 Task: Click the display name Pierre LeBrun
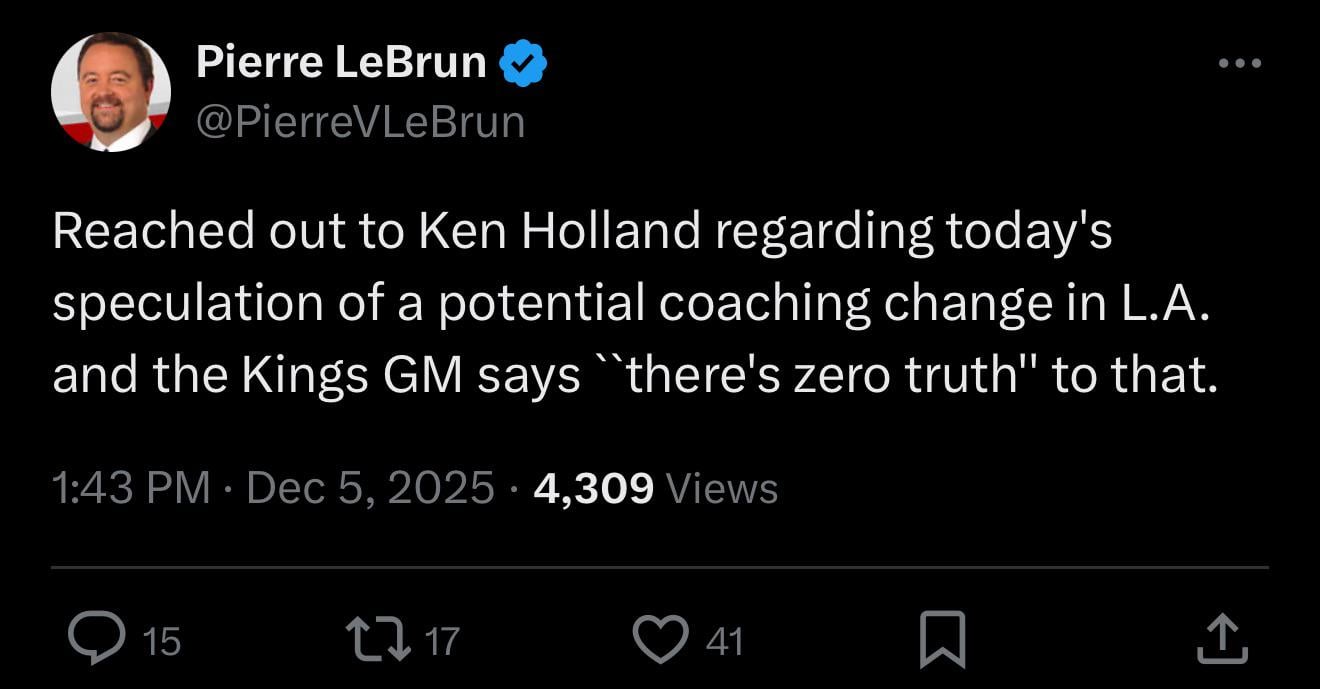[340, 60]
